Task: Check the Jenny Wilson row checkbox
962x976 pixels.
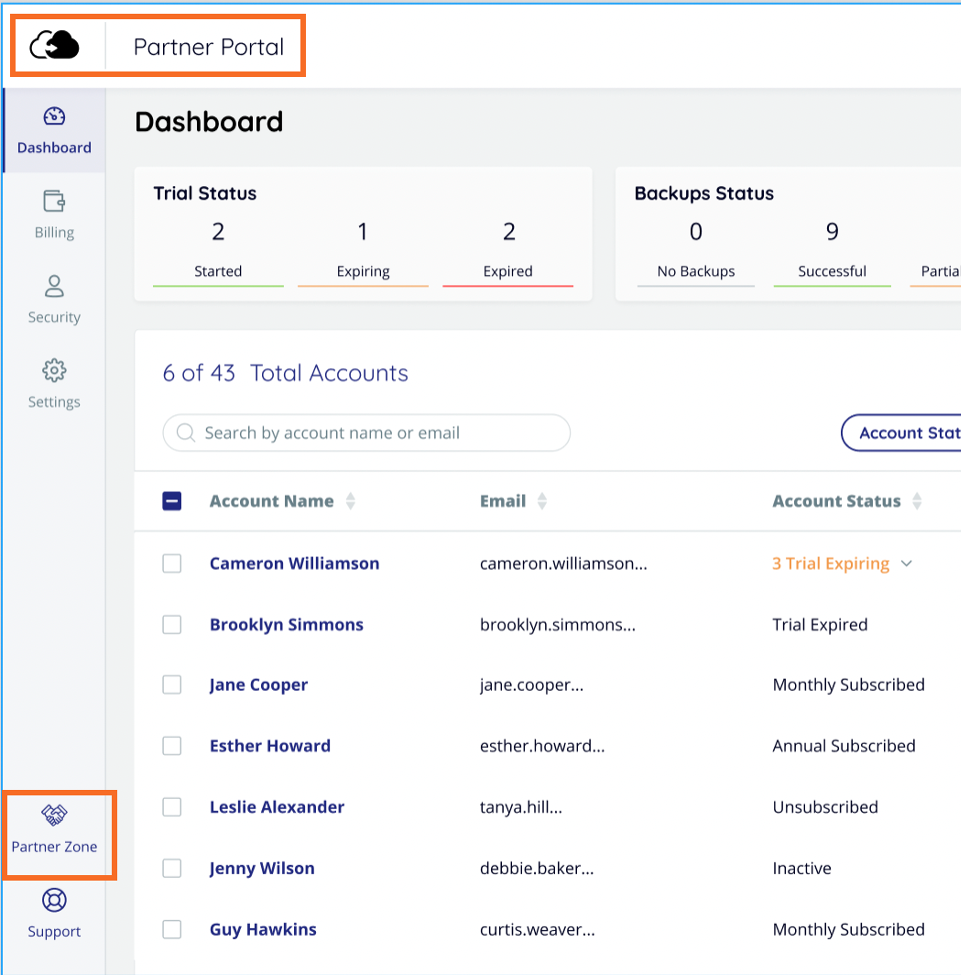Action: [172, 868]
